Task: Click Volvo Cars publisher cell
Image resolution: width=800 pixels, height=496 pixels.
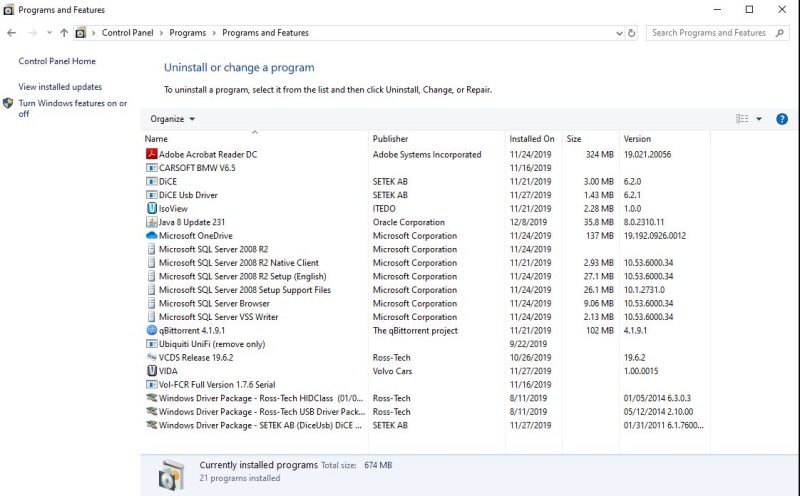Action: pos(392,371)
